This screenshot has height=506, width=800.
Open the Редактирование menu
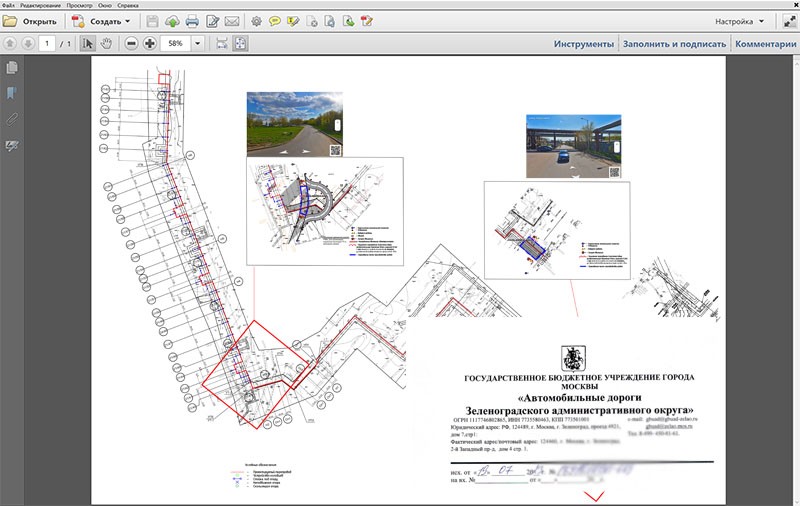point(41,5)
